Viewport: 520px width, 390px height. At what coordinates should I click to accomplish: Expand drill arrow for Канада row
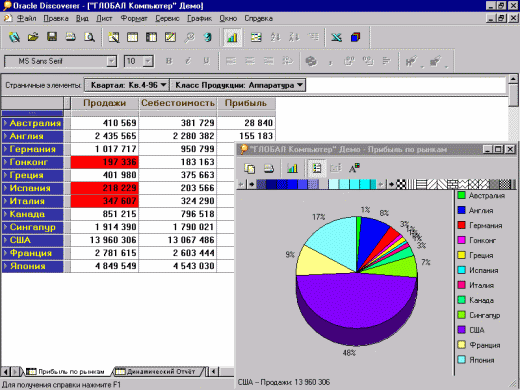pos(5,214)
